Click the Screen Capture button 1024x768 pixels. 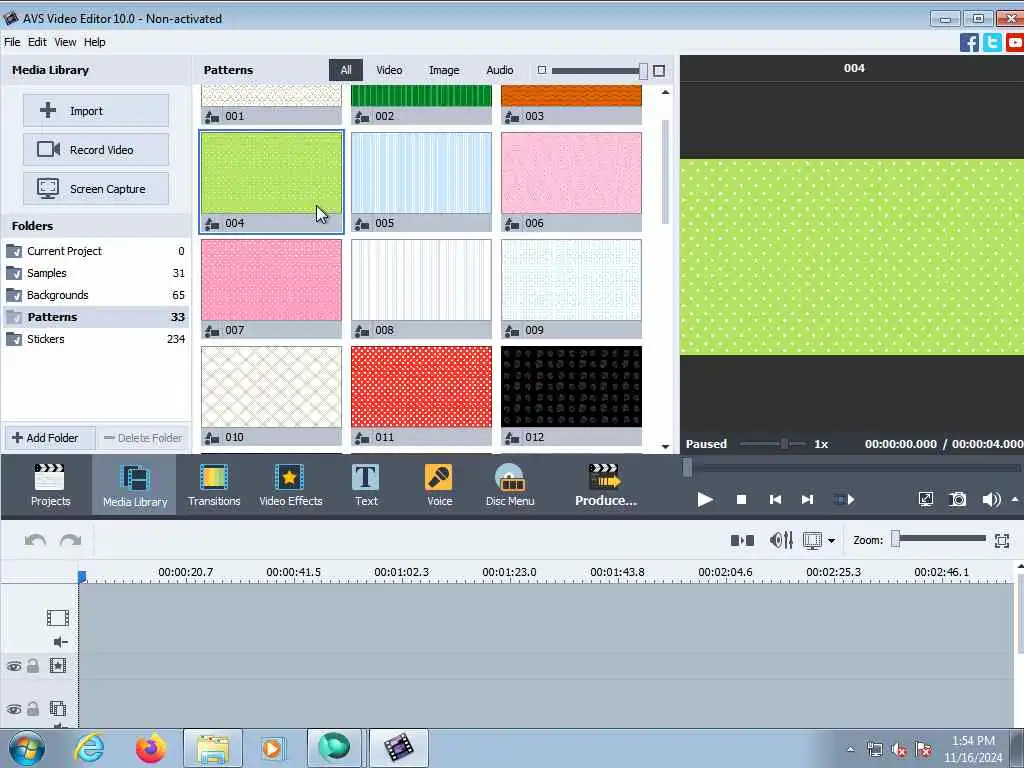pyautogui.click(x=96, y=189)
